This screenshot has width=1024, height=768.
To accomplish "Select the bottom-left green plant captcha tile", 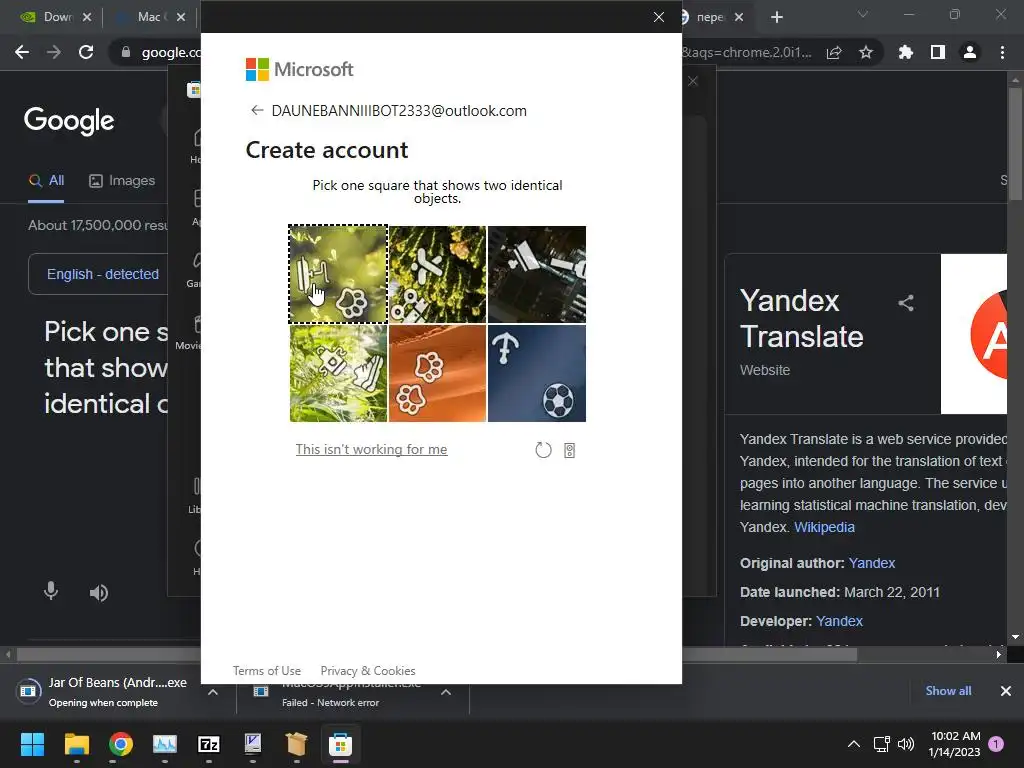I will [x=338, y=374].
